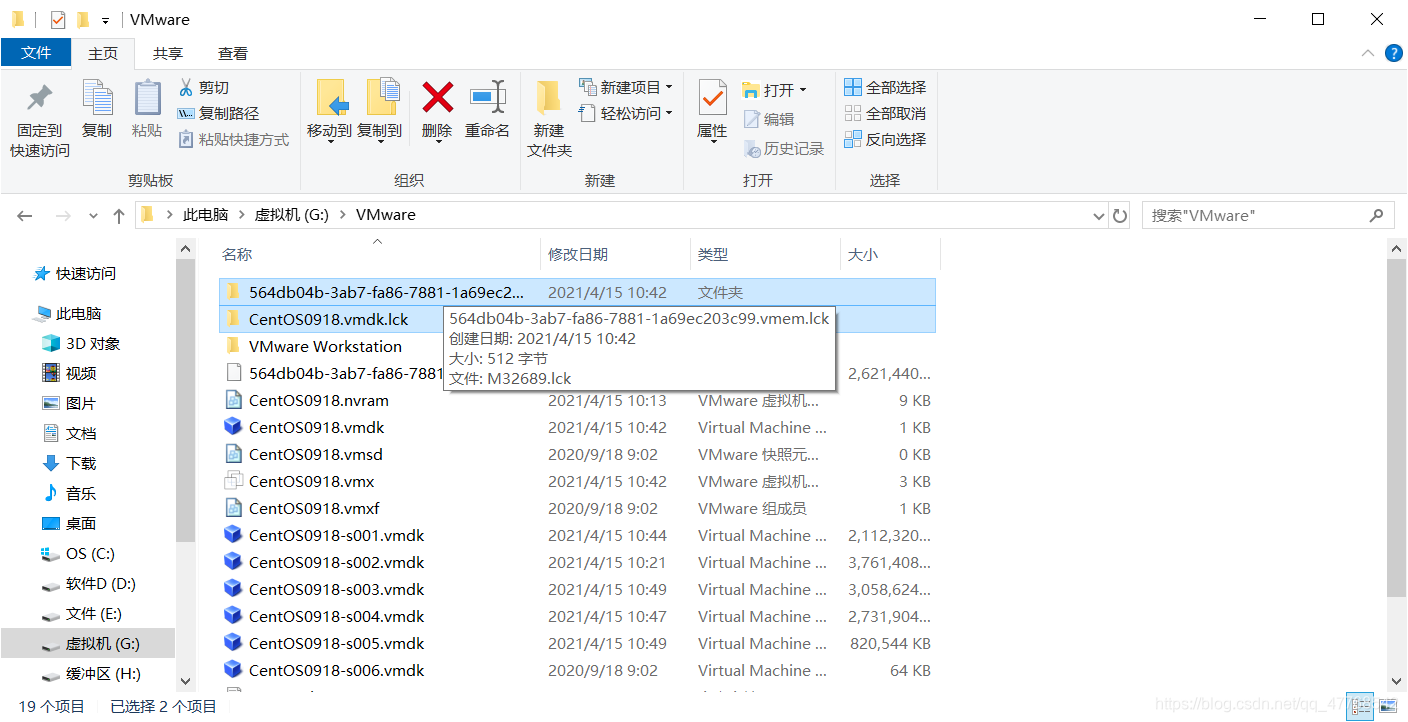Click Delete (删除) red X icon
Viewport: 1408px width, 722px height.
438,97
